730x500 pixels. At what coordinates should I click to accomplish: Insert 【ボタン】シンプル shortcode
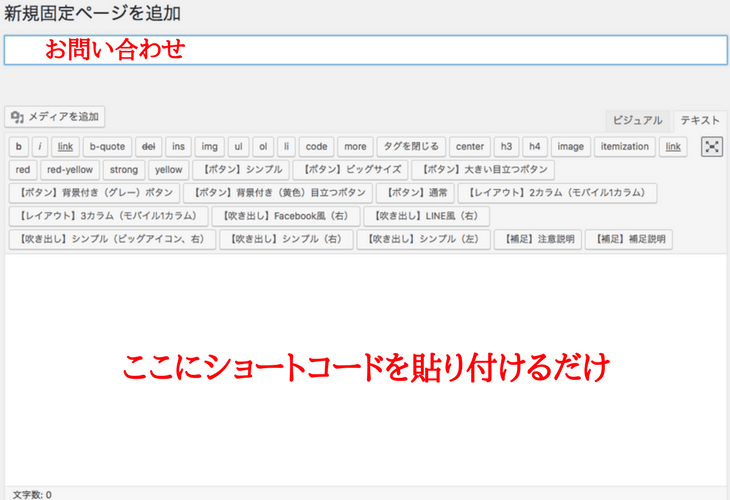tap(241, 170)
